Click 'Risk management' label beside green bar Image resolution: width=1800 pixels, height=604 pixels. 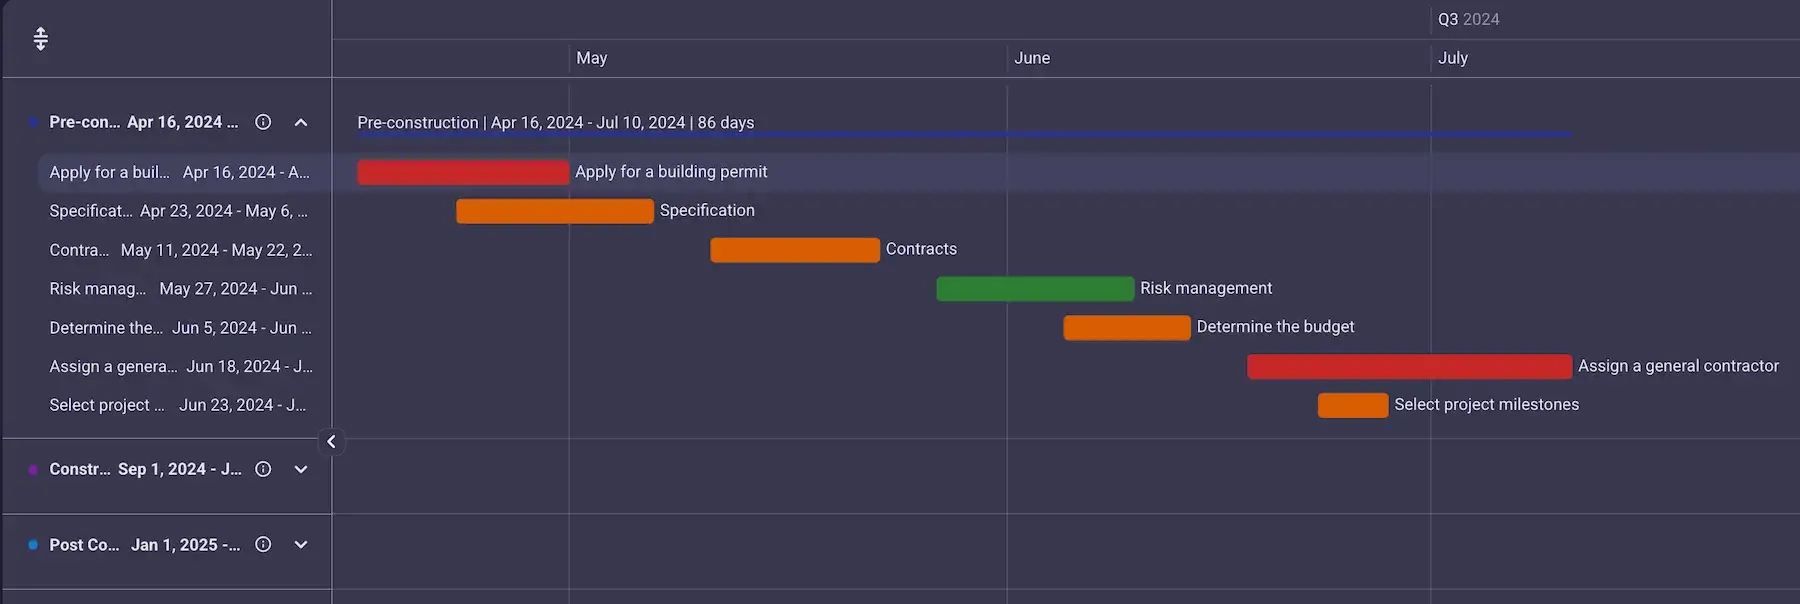(x=1206, y=288)
